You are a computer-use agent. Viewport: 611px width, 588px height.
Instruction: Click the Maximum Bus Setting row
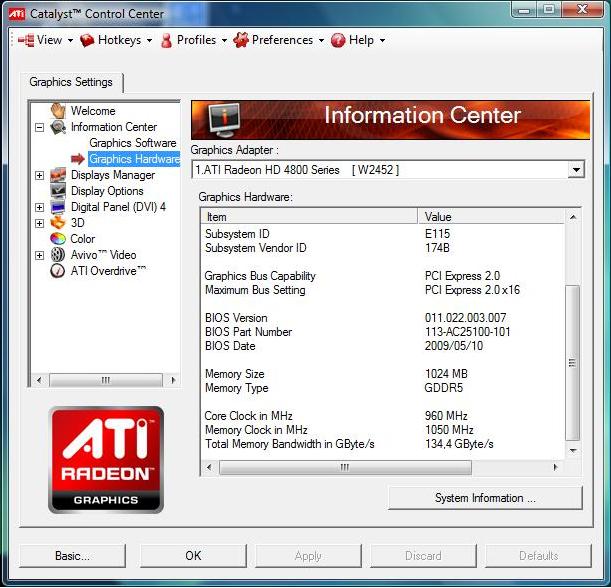(383, 290)
